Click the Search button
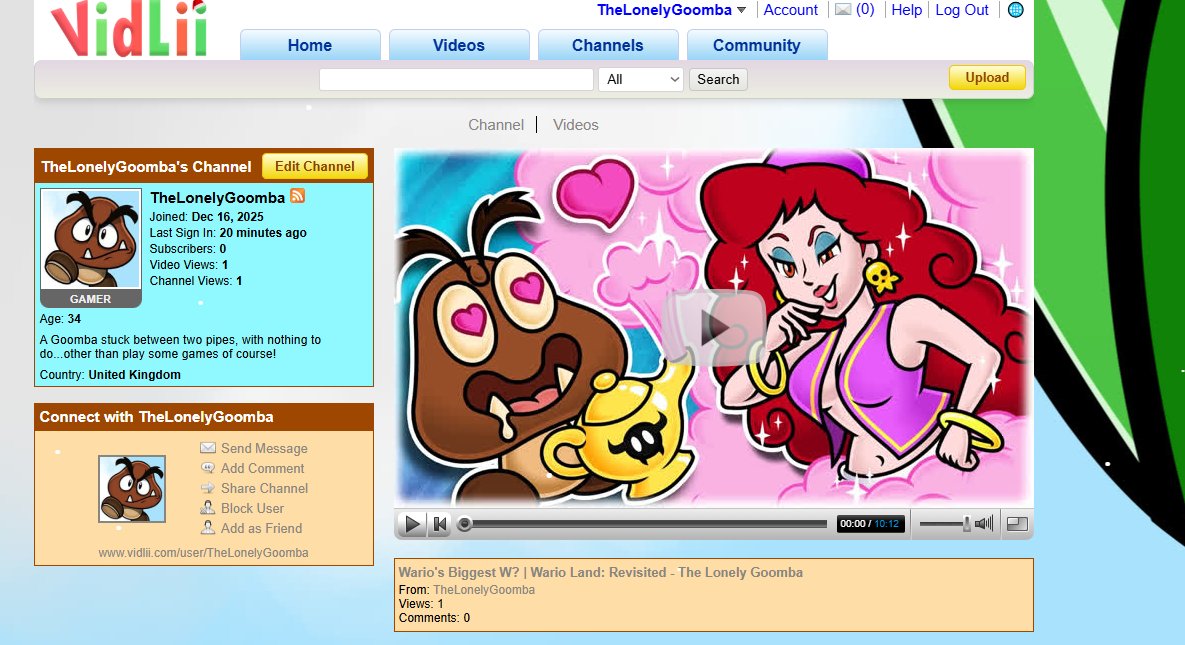The image size is (1185, 645). (x=718, y=79)
